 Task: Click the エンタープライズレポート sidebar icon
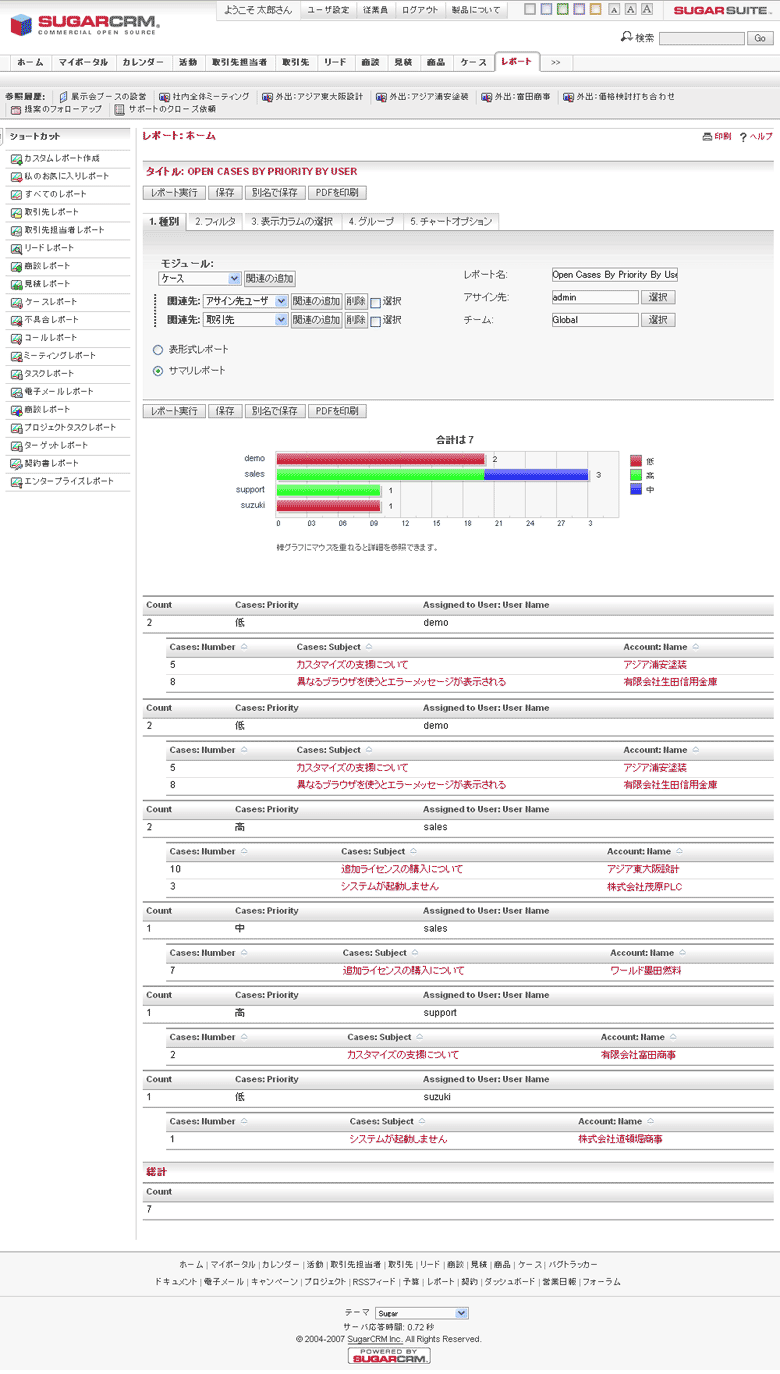[x=17, y=482]
